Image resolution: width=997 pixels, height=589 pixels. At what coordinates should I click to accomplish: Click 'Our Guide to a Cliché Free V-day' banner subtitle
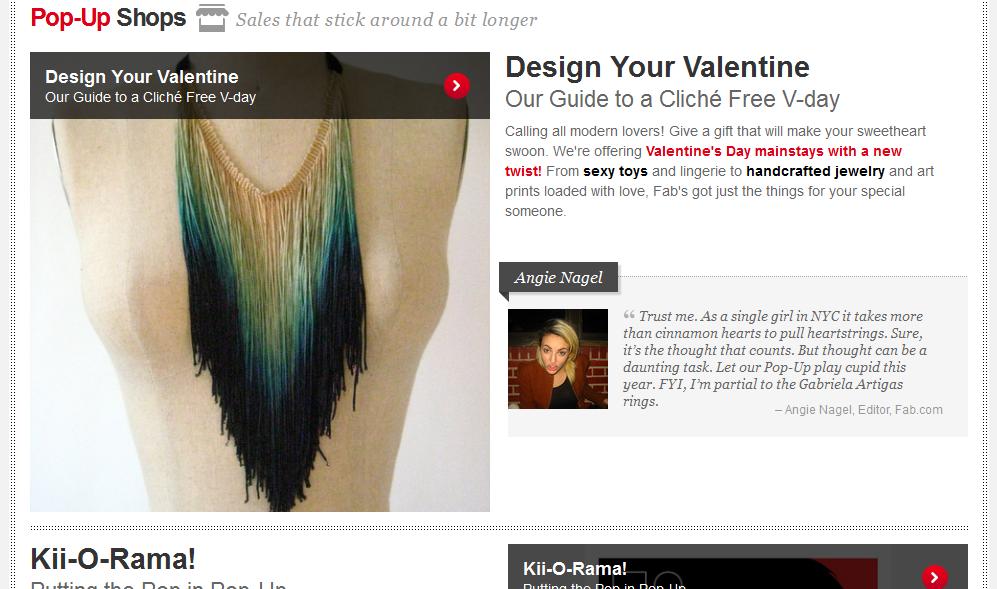point(150,97)
